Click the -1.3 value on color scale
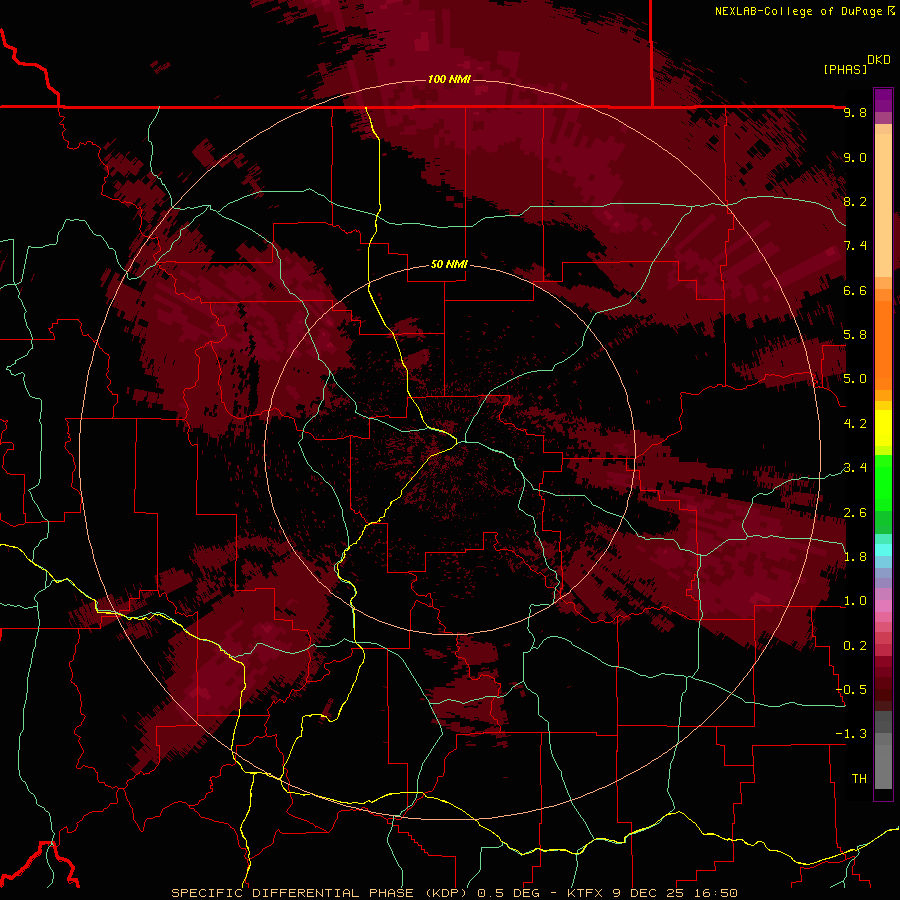 pyautogui.click(x=851, y=734)
